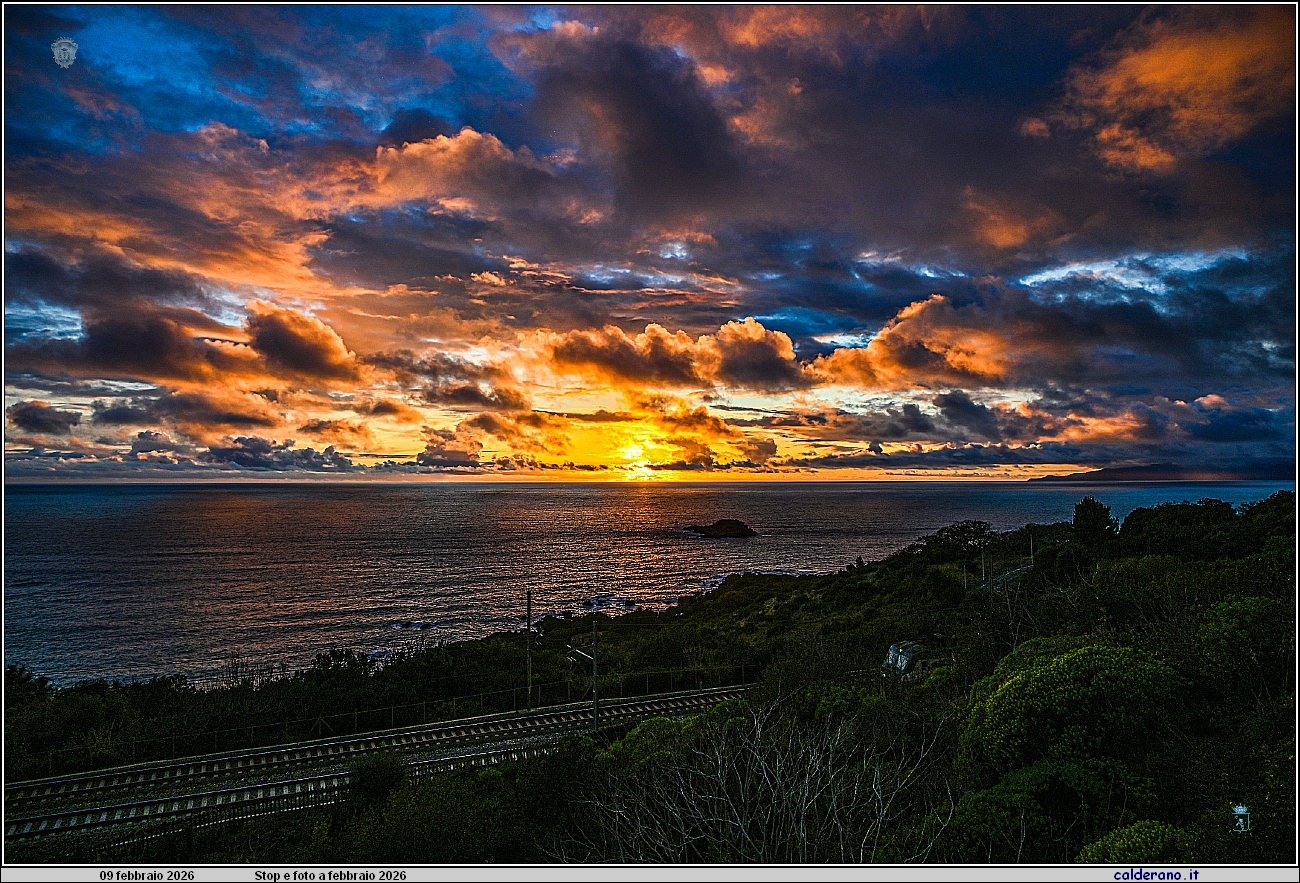Click the tall tree silhouette against the sea

point(1092,520)
